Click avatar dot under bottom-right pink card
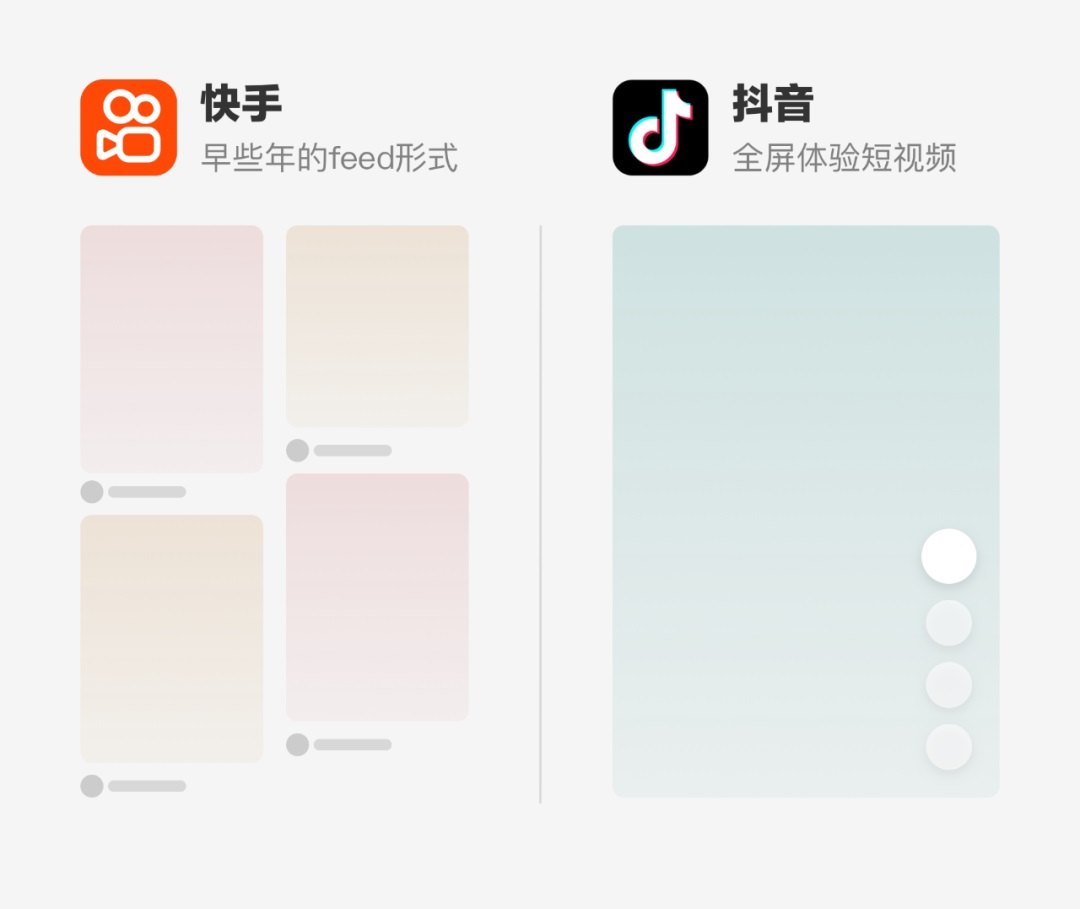The width and height of the screenshot is (1080, 909). [298, 744]
